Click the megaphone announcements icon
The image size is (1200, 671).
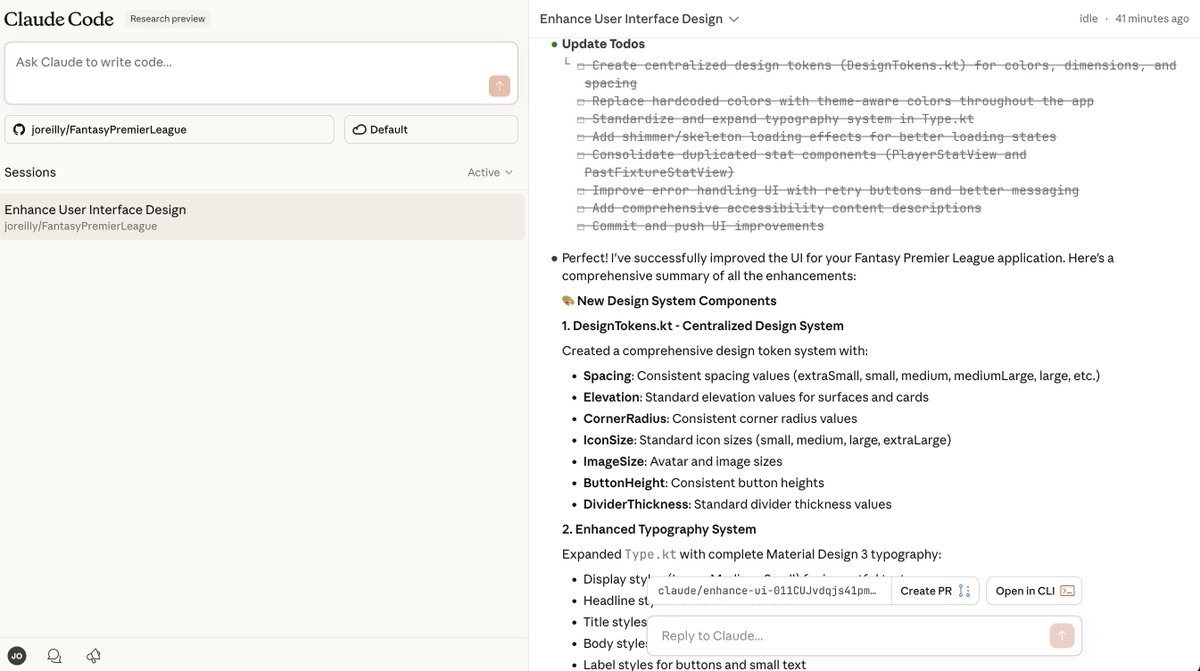click(93, 656)
